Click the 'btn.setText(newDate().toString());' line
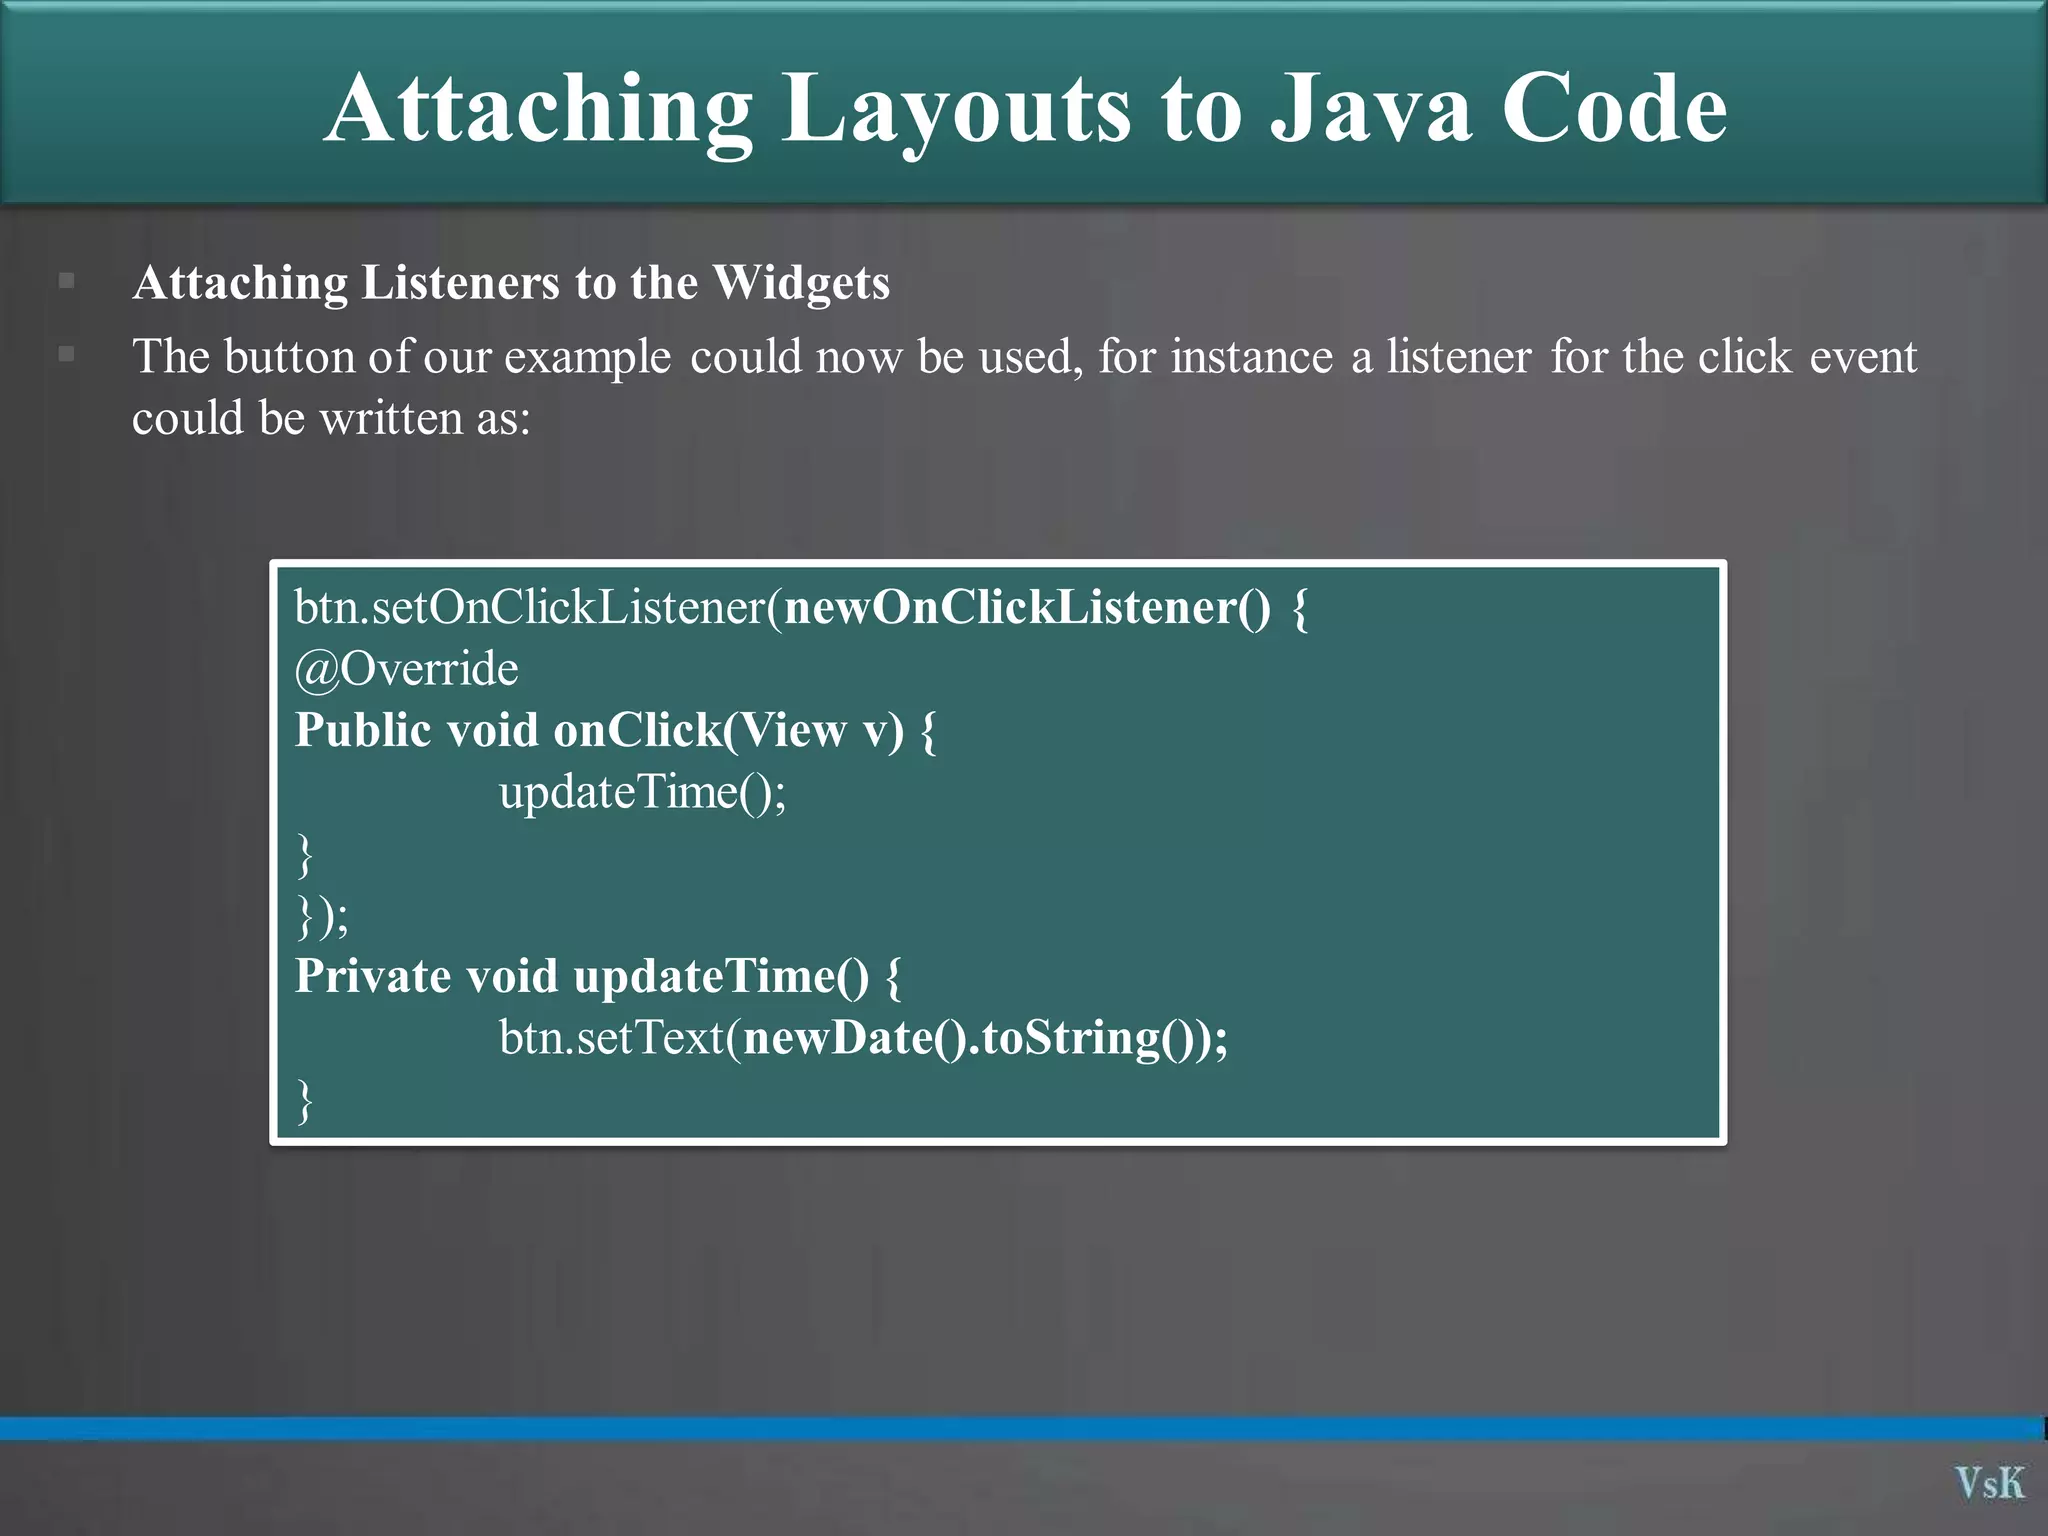Image resolution: width=2048 pixels, height=1536 pixels. (863, 1038)
